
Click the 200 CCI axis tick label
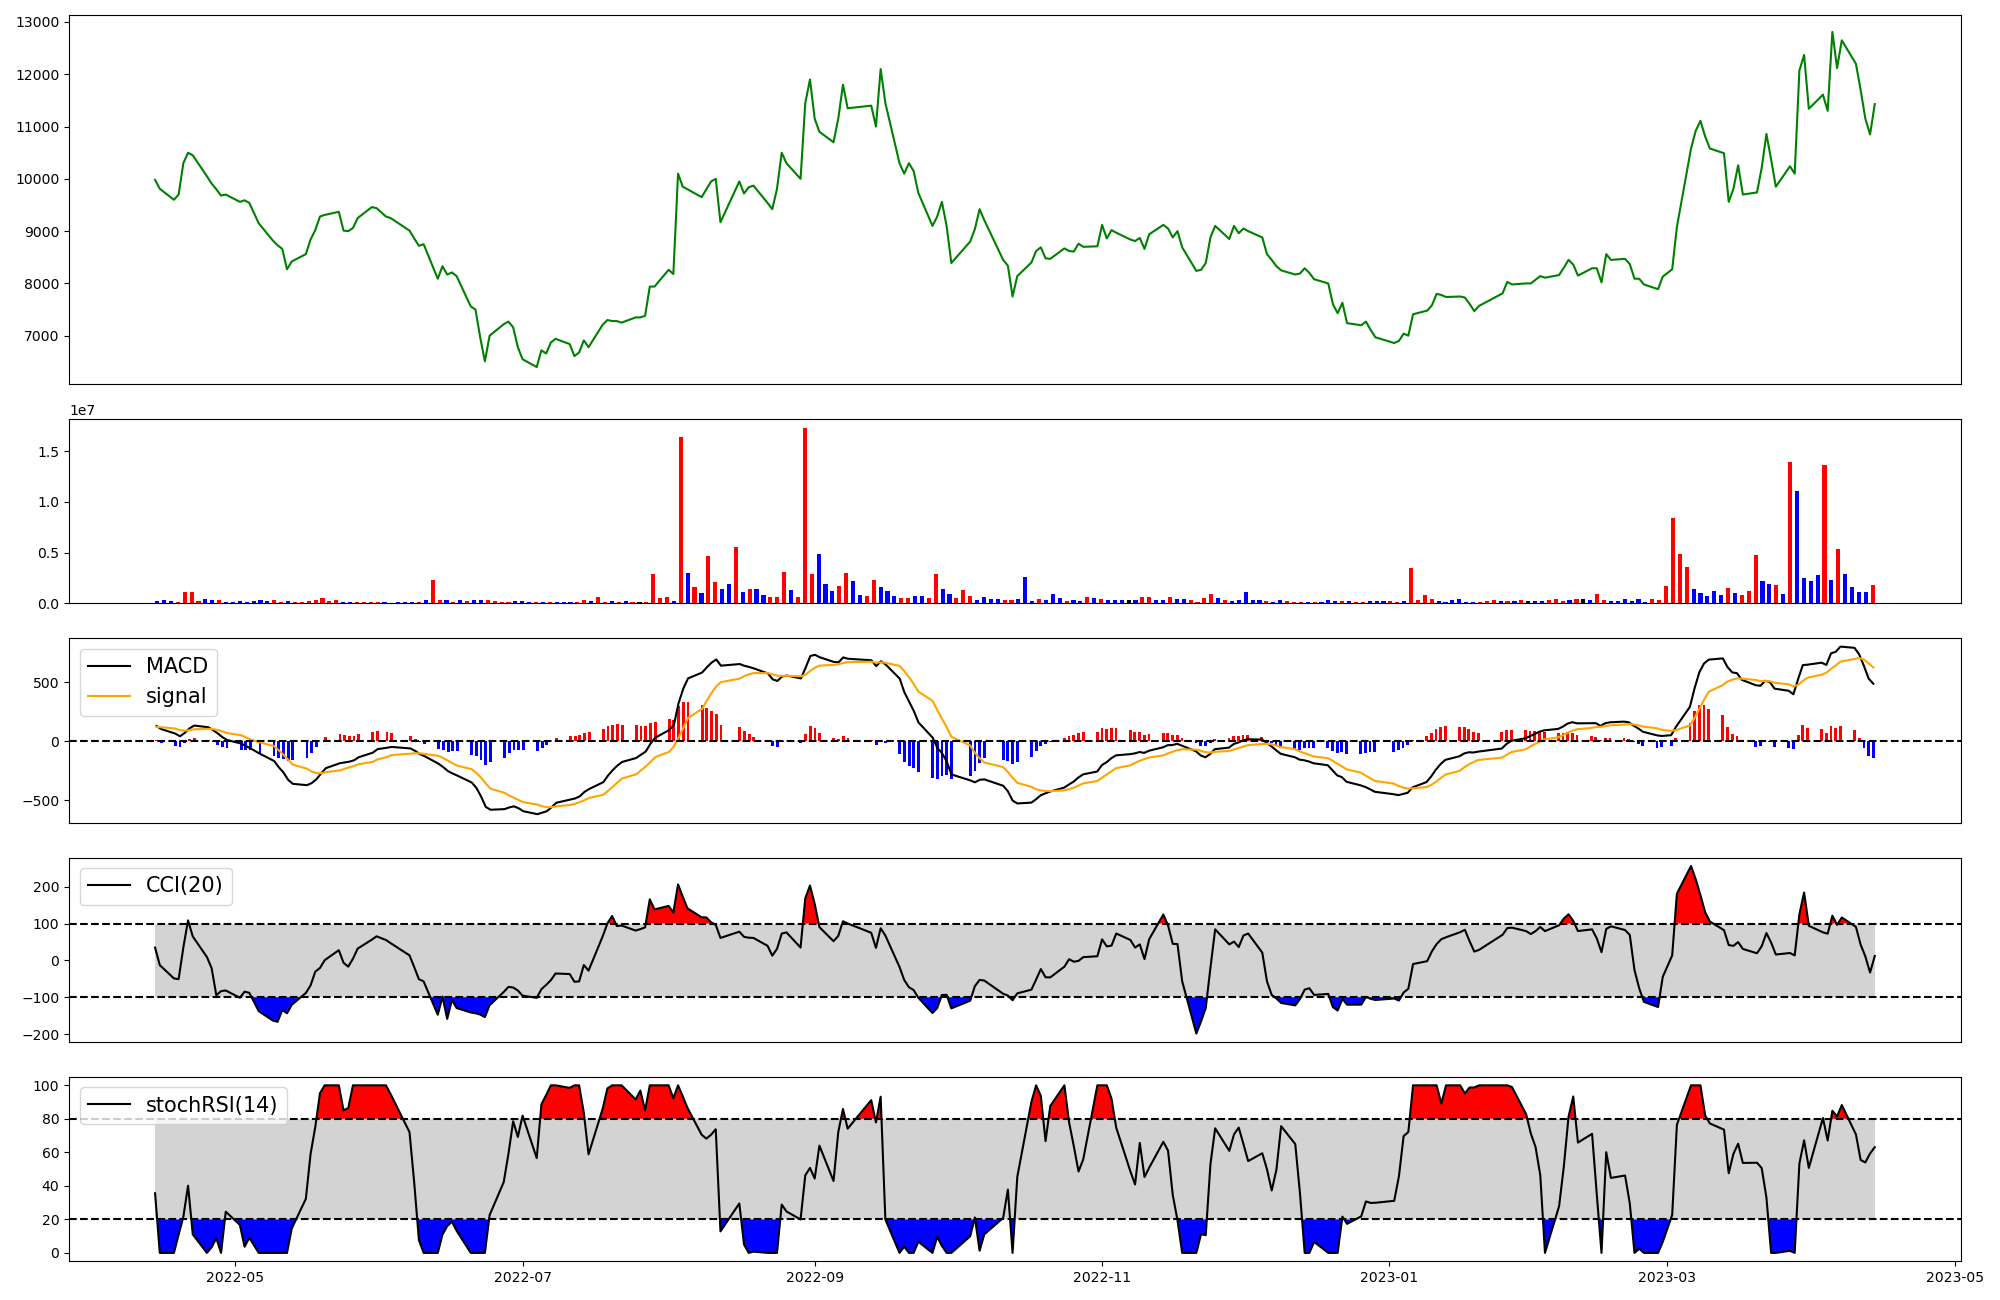coord(47,887)
